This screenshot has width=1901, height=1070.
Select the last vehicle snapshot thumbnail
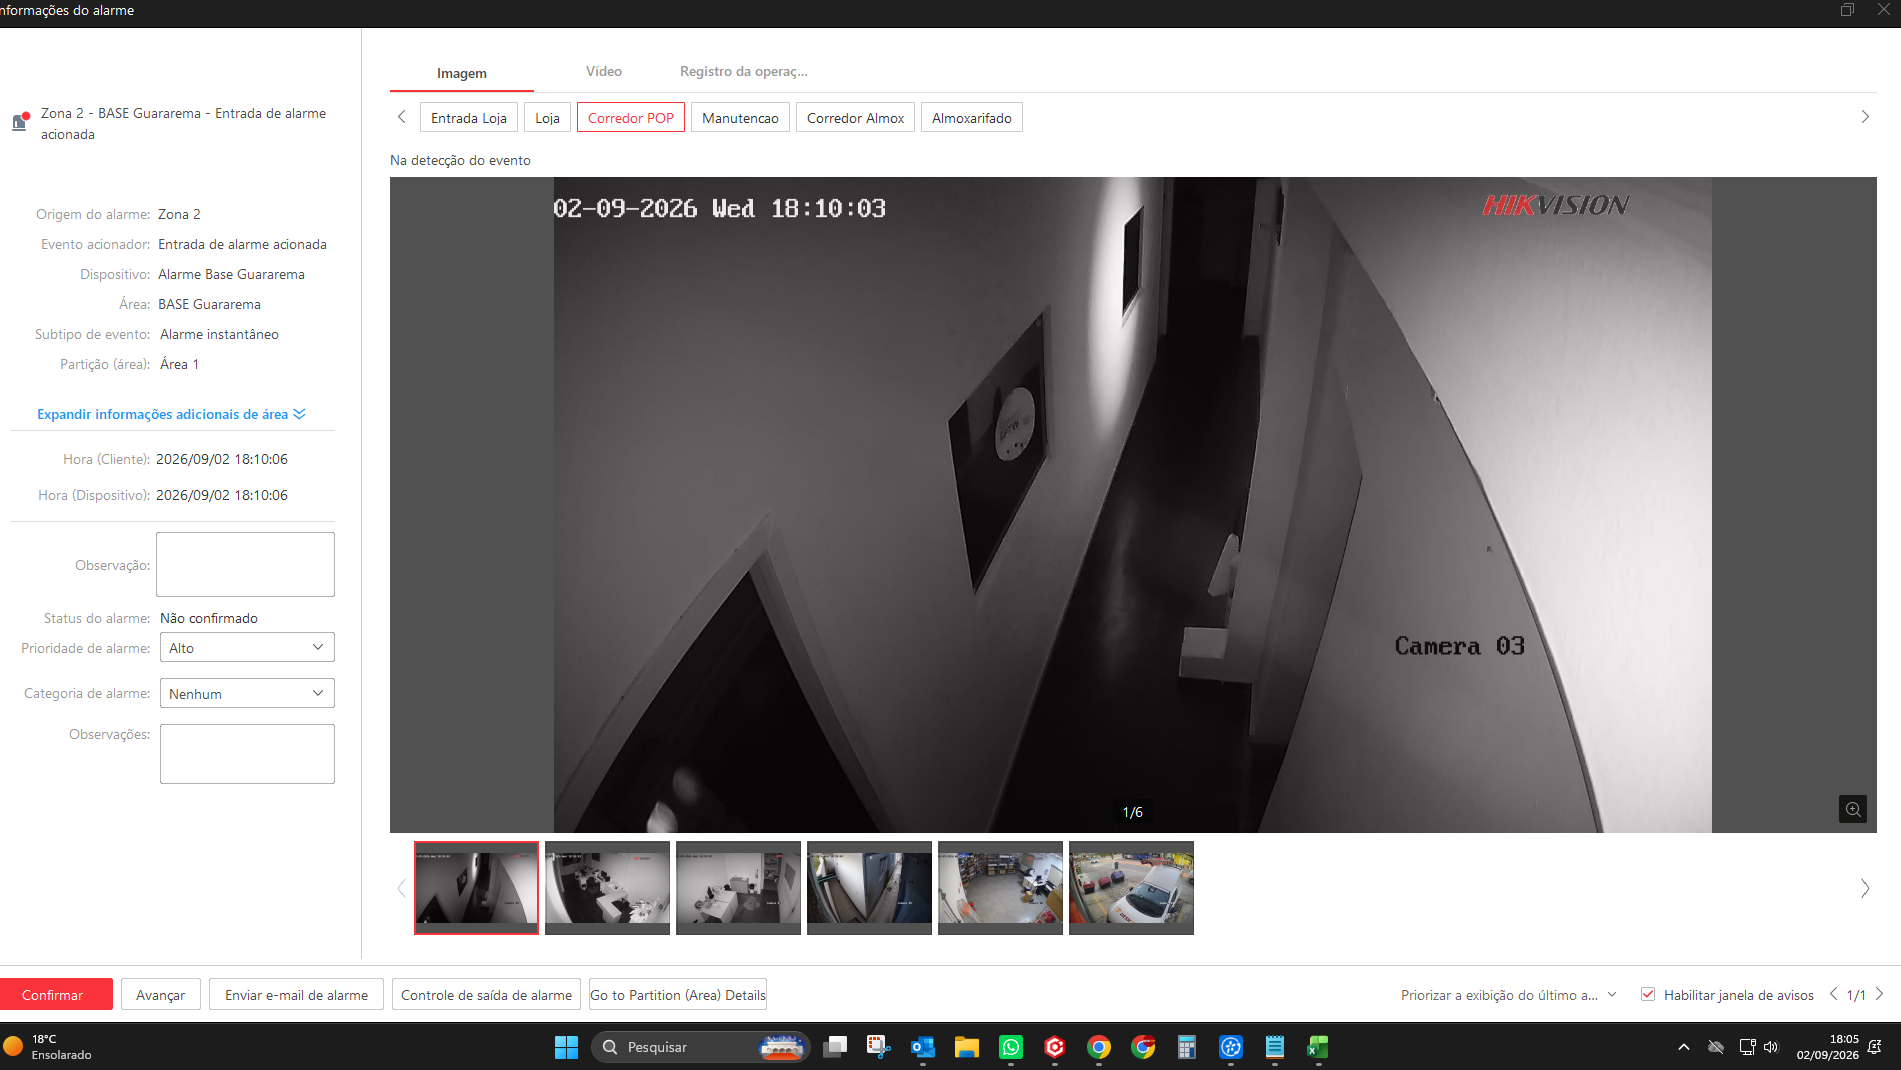point(1131,888)
